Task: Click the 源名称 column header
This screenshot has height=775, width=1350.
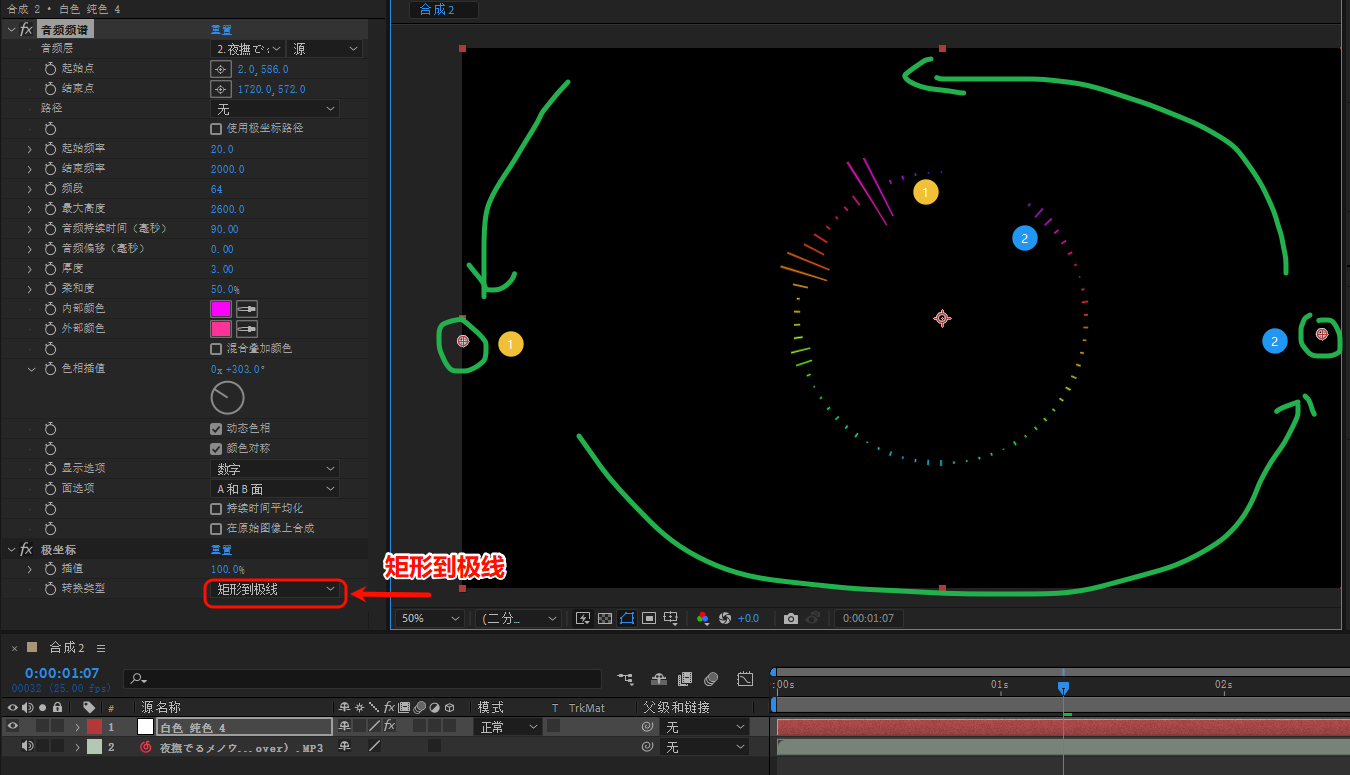Action: click(160, 708)
